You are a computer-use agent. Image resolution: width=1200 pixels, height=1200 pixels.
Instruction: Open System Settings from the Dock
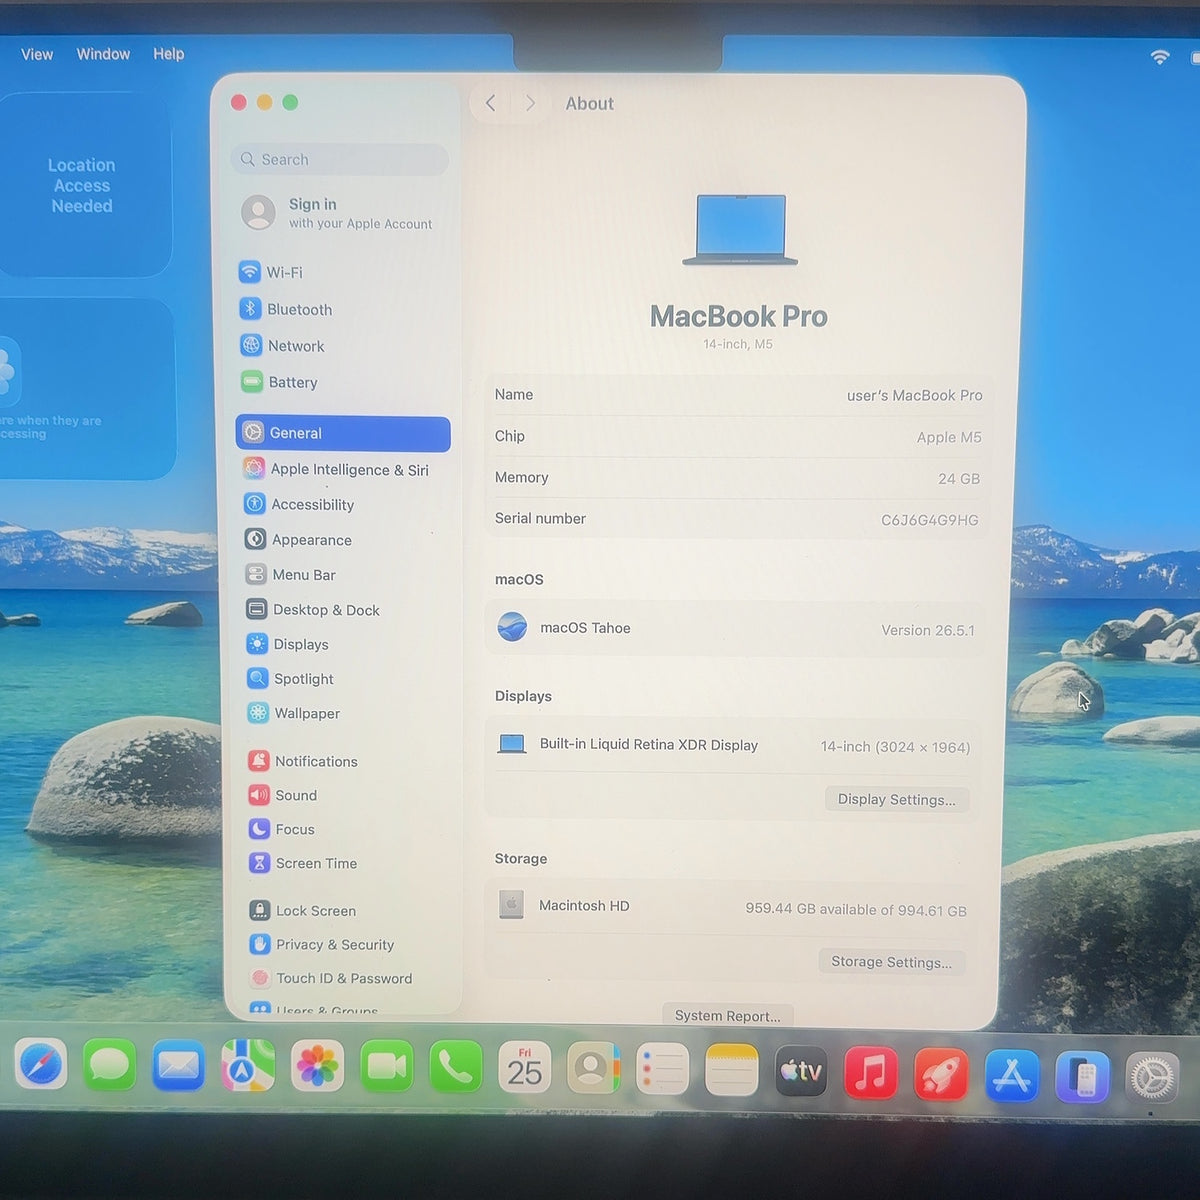1152,1079
